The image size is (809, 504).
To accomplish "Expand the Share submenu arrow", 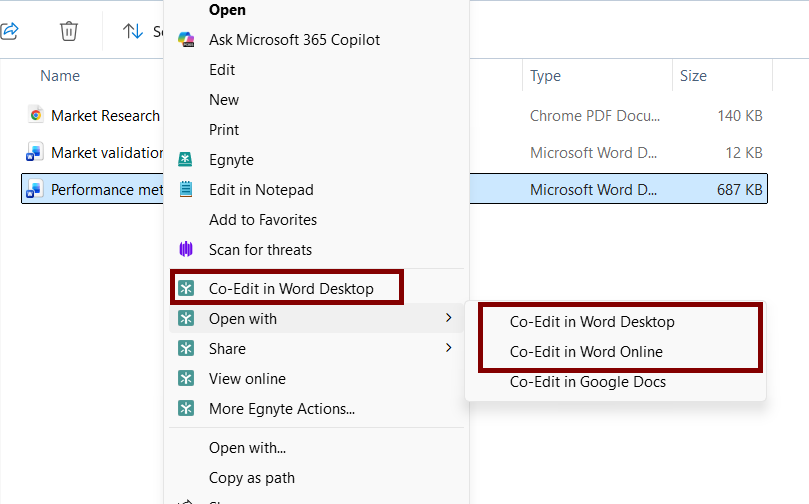I will tap(448, 348).
